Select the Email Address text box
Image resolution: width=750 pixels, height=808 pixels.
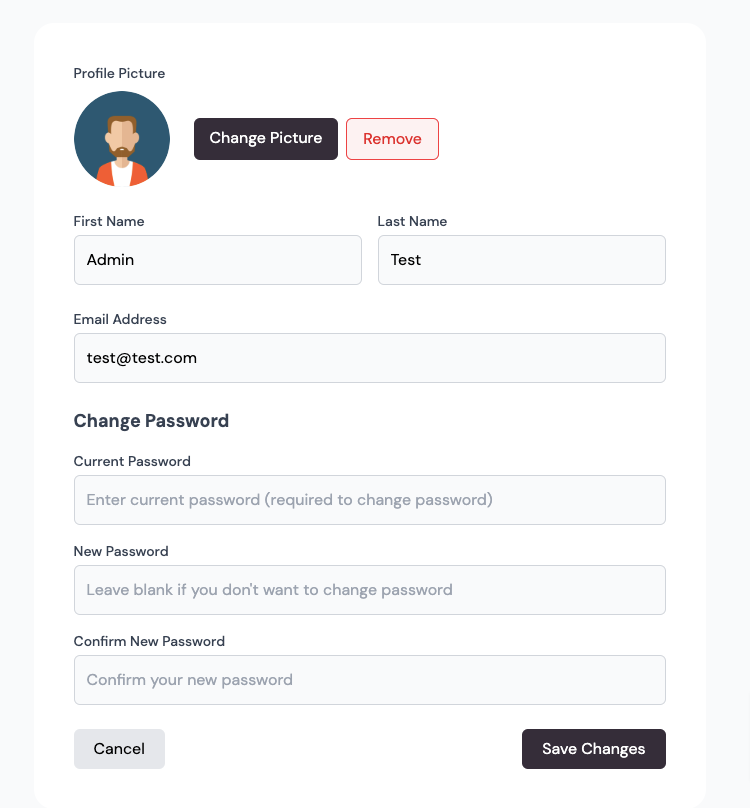(369, 358)
